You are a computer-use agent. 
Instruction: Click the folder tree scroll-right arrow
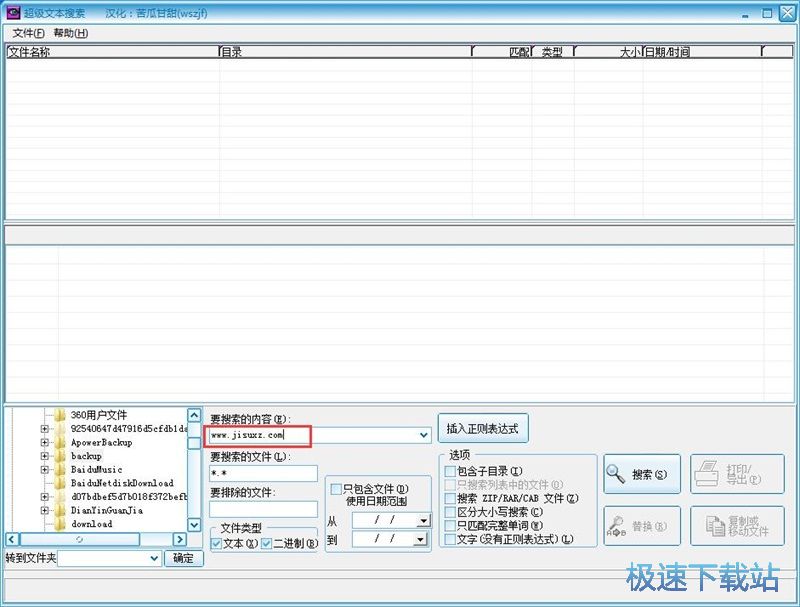[x=180, y=539]
